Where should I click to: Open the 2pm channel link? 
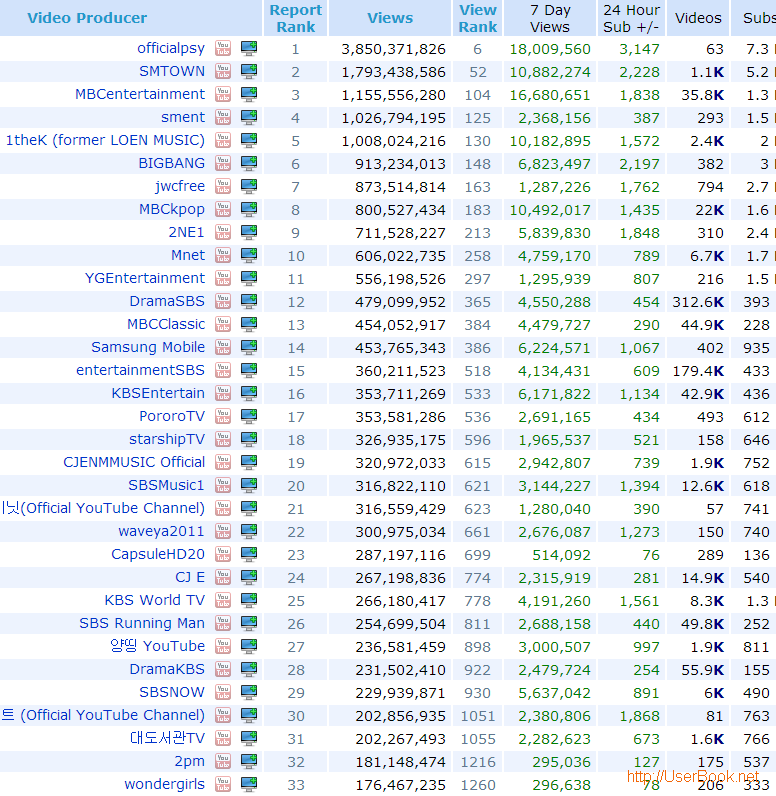(x=190, y=761)
